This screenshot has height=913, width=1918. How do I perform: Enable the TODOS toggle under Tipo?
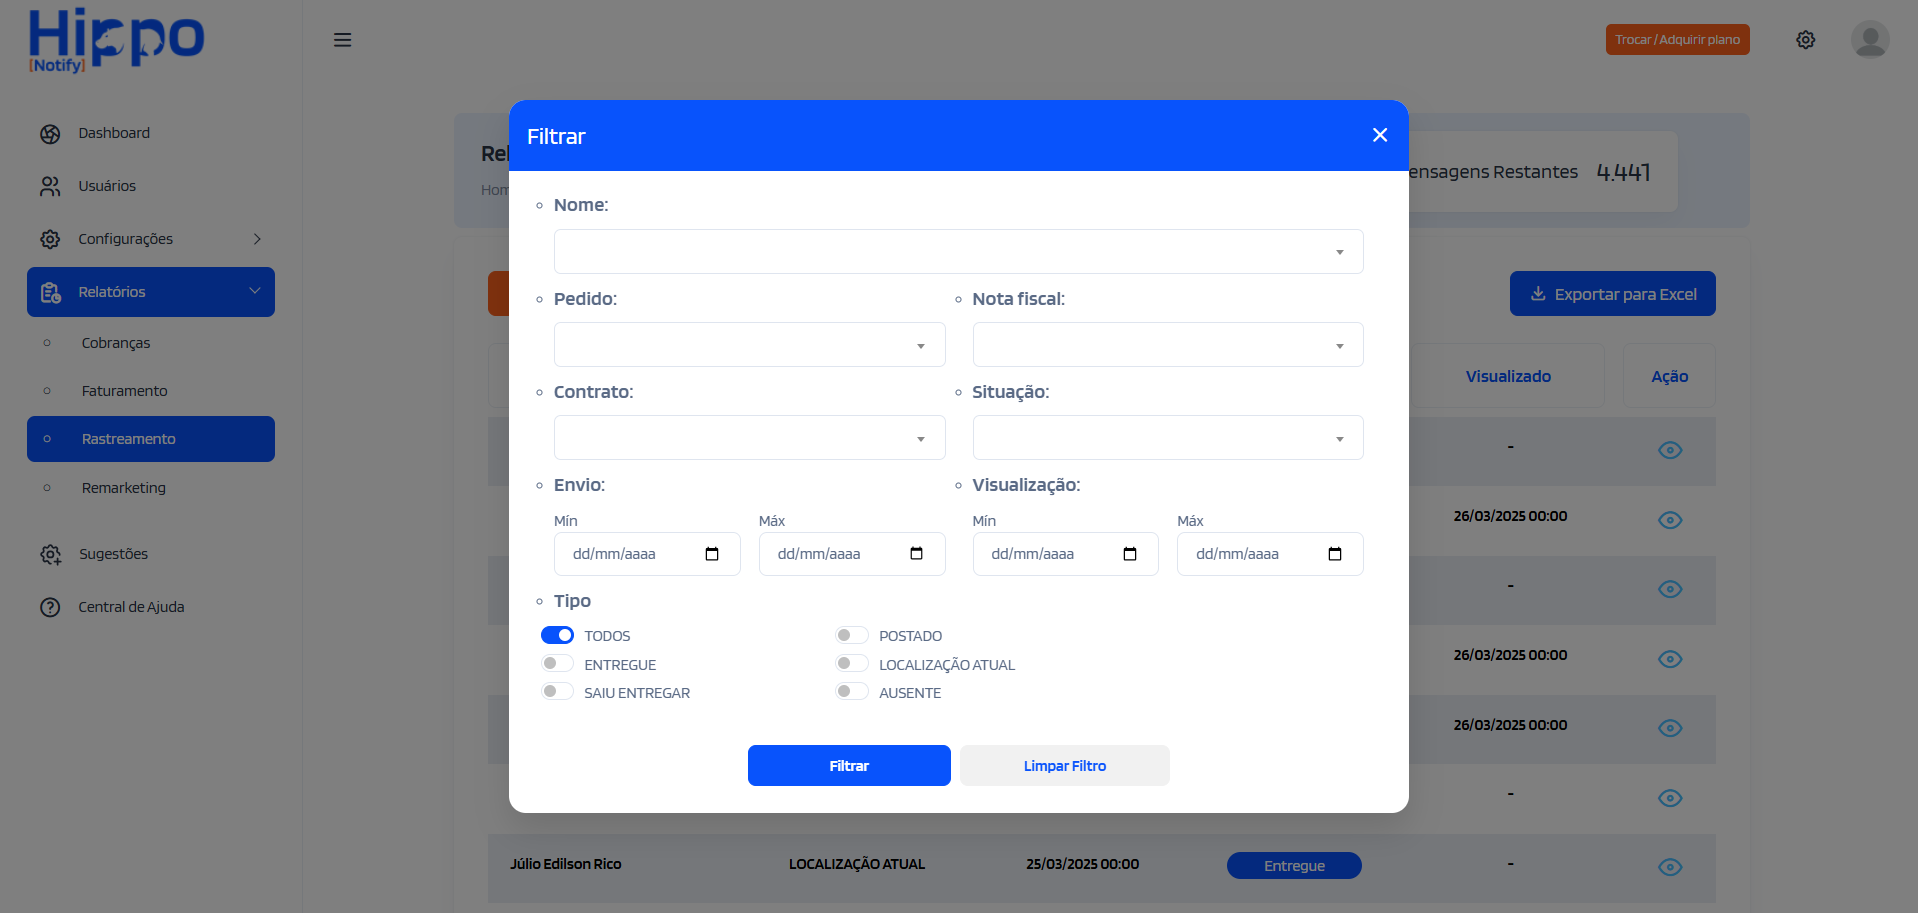pyautogui.click(x=557, y=635)
